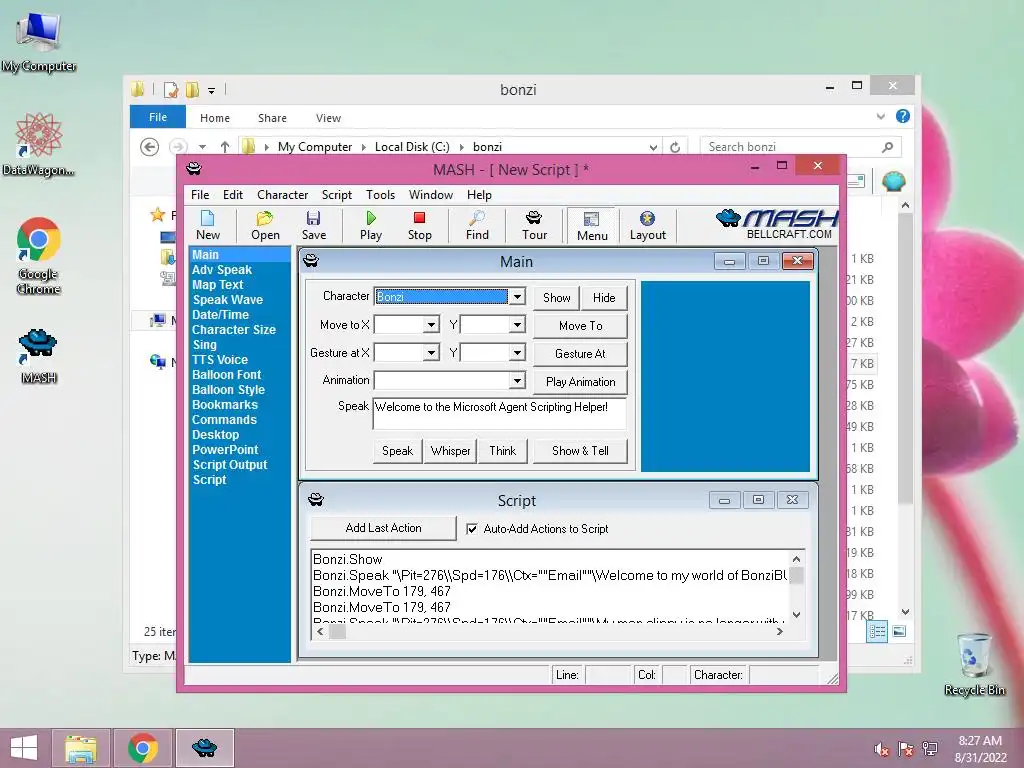Open the Script menu
Viewport: 1024px width, 768px height.
coord(336,195)
